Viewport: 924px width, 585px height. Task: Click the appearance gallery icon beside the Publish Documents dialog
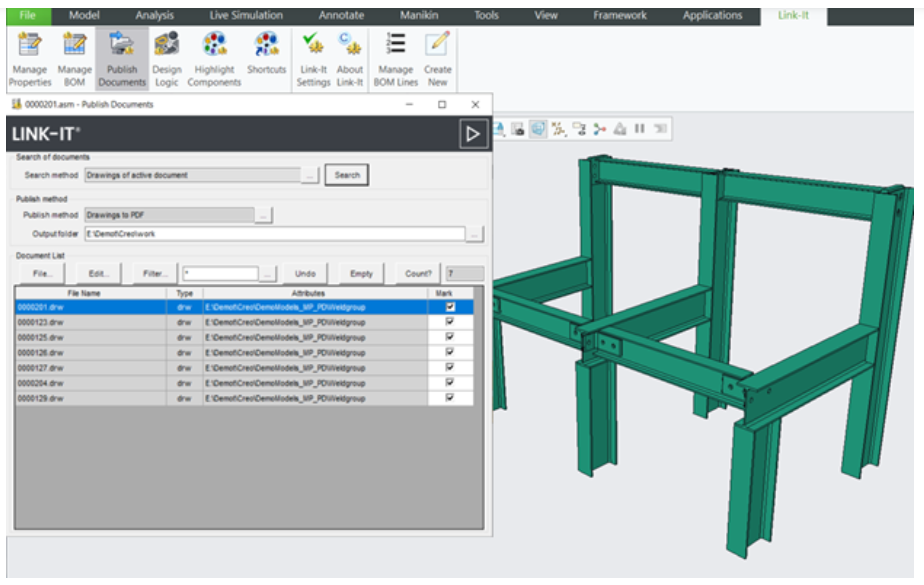tap(499, 129)
